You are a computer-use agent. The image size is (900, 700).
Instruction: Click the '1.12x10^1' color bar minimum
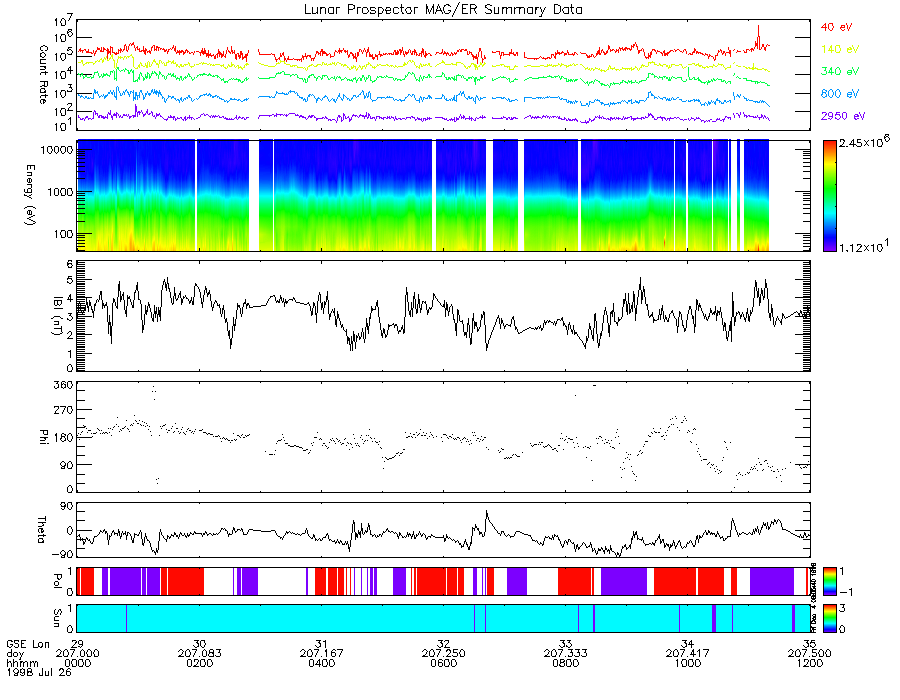[864, 246]
